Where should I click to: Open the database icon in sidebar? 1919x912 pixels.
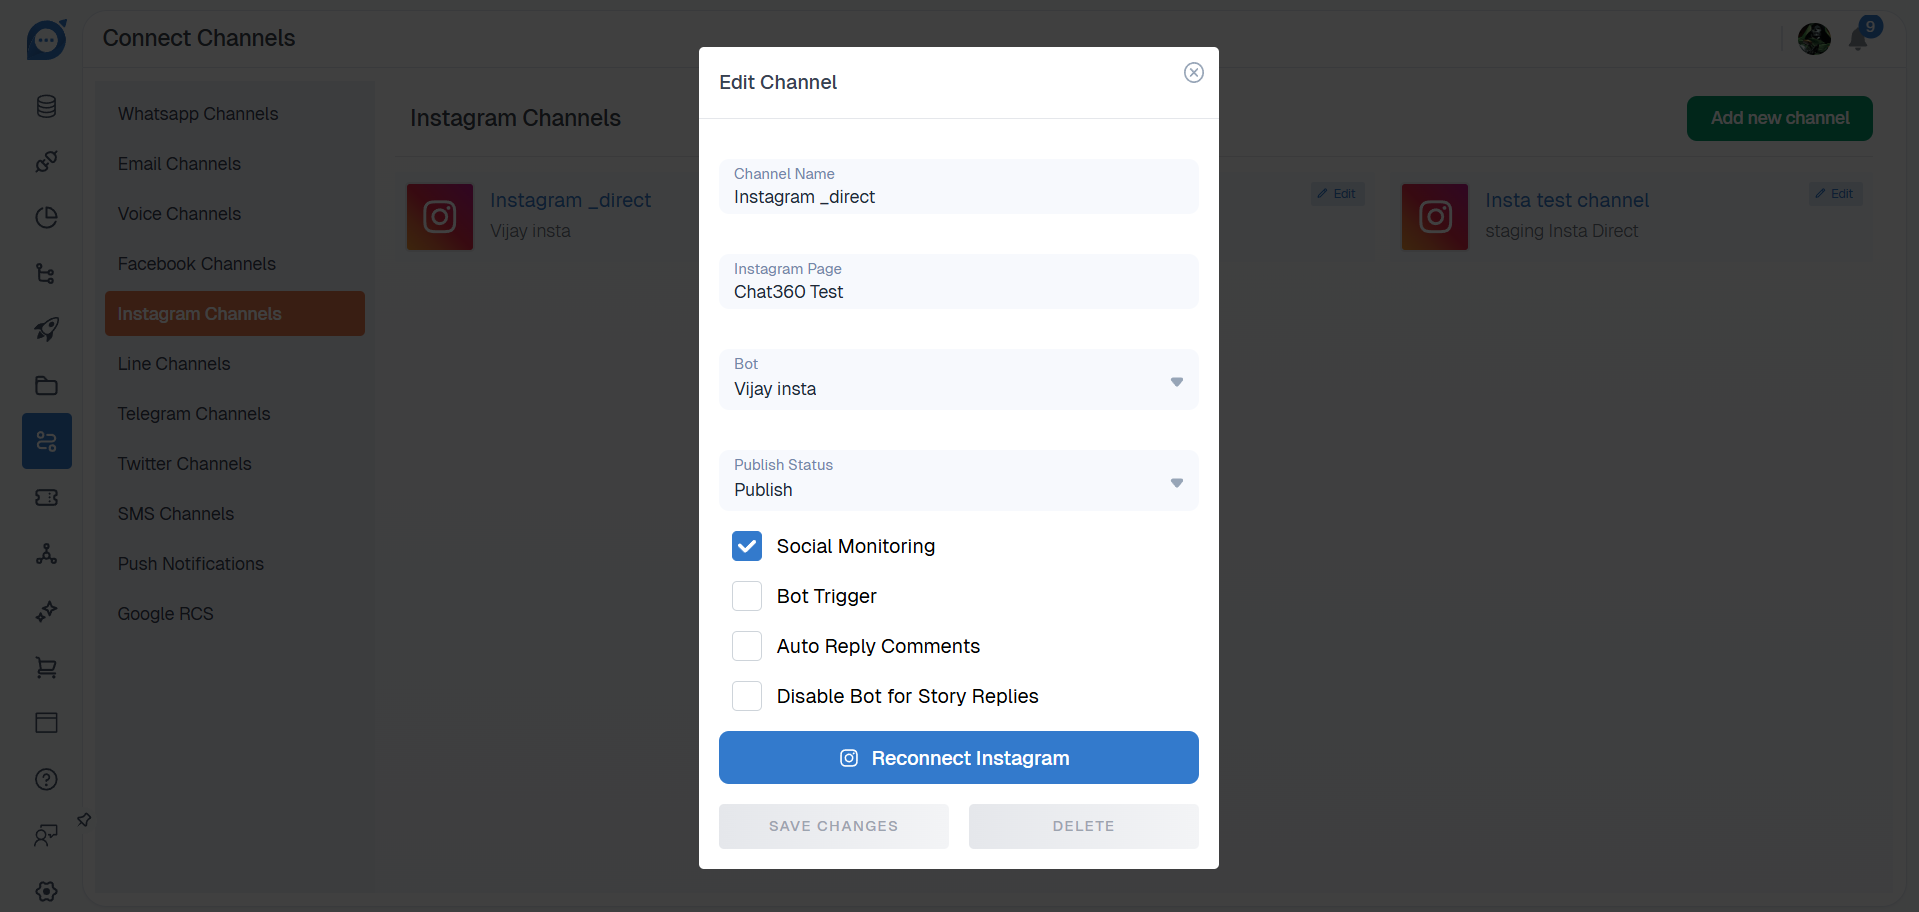(46, 106)
